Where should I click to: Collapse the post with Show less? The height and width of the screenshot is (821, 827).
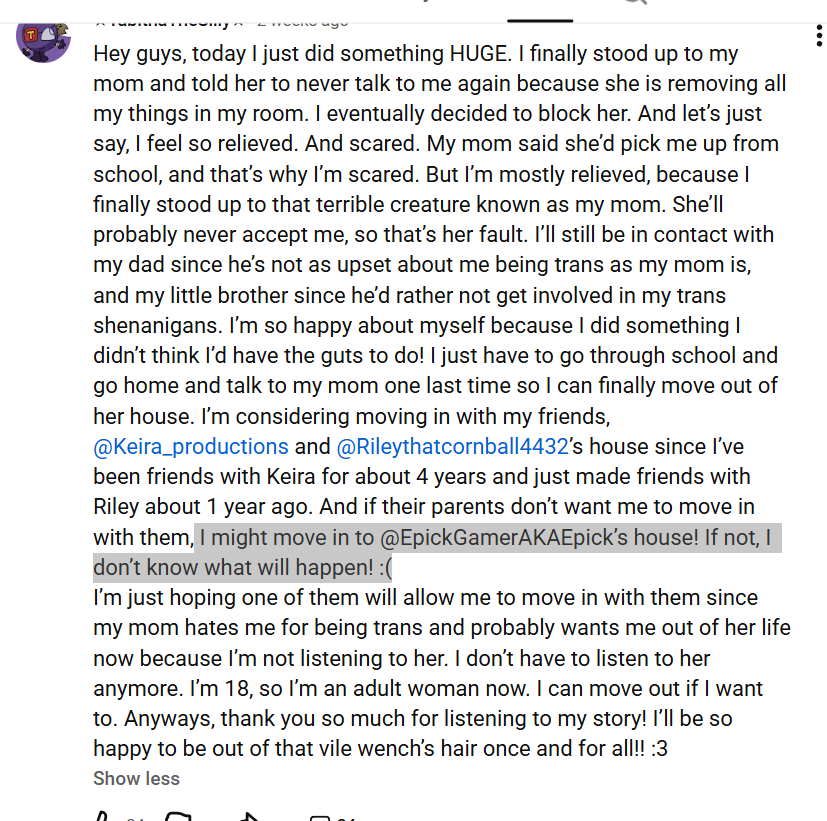(136, 778)
